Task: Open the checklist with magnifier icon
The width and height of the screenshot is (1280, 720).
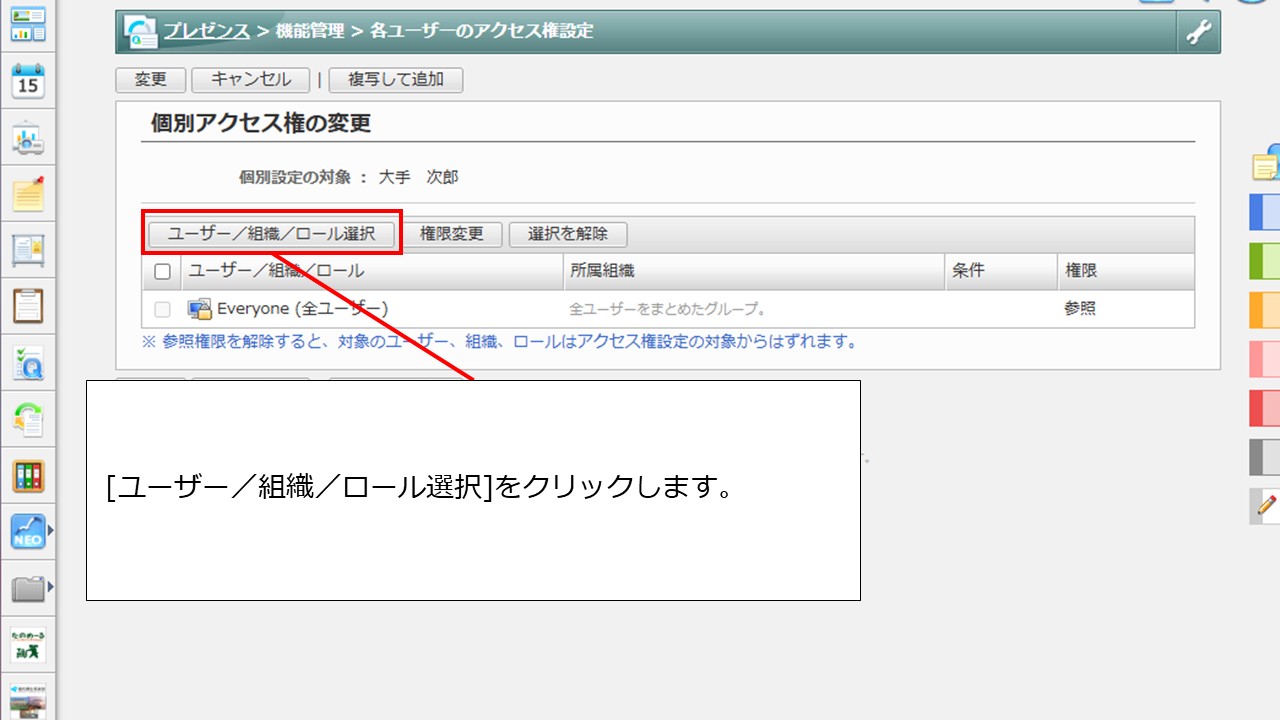Action: pyautogui.click(x=28, y=363)
